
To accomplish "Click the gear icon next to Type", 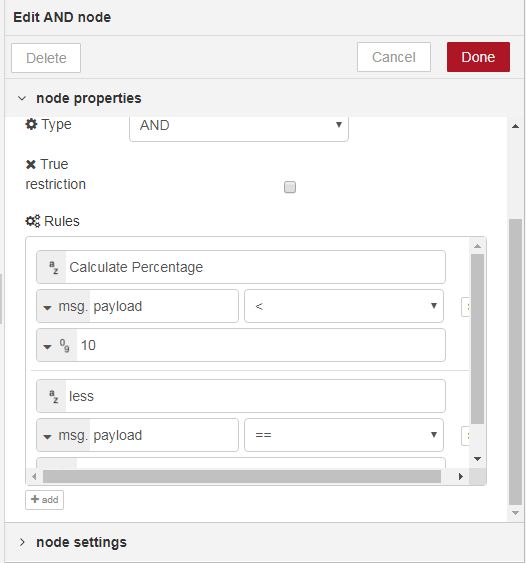I will tap(31, 124).
